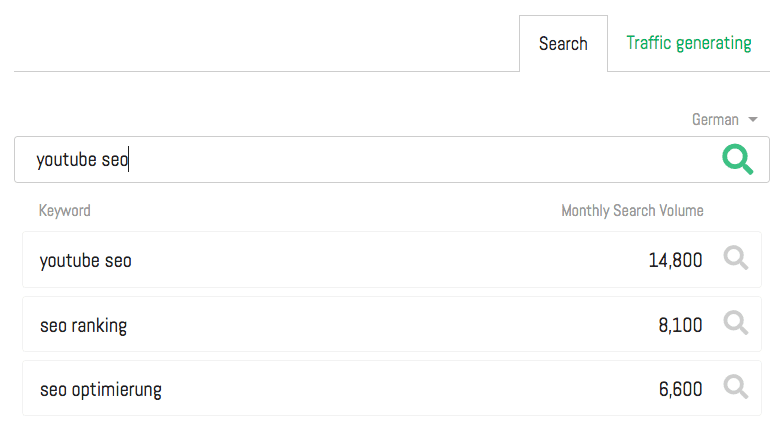Click the Monthly Search Volume header
The image size is (784, 423).
click(632, 211)
